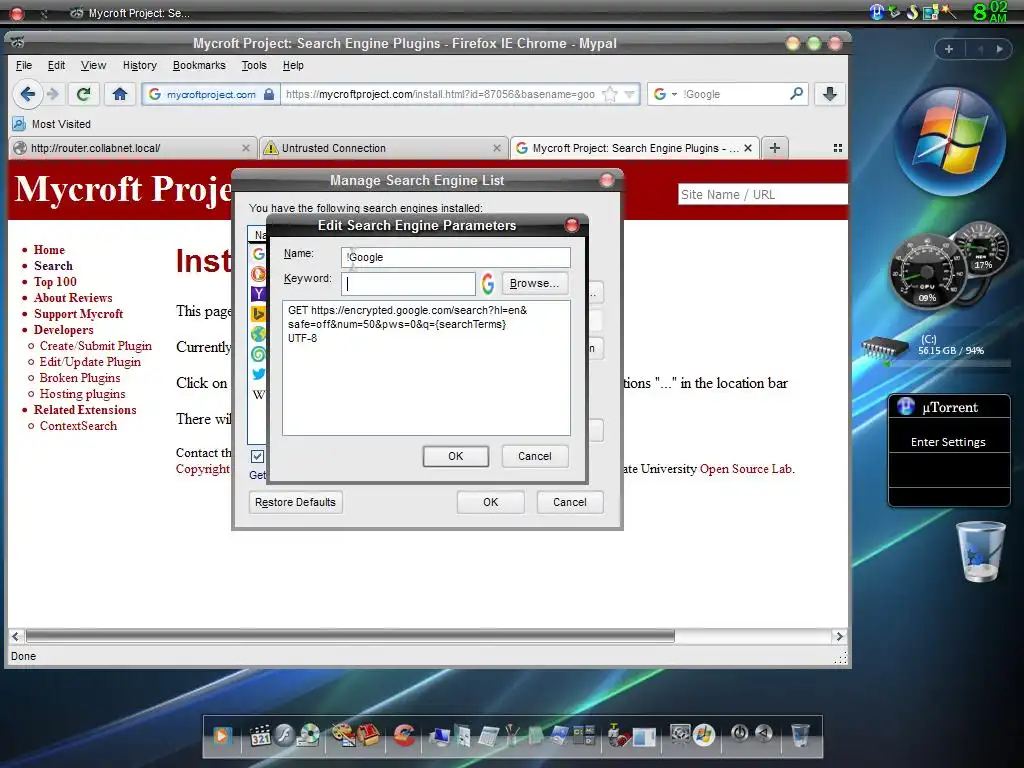
Task: Click Restore Defaults button
Action: click(x=295, y=502)
